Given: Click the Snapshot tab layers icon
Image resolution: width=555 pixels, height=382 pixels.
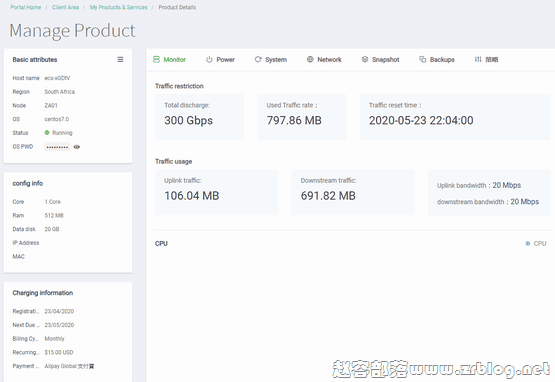Looking at the screenshot, I should coord(365,59).
